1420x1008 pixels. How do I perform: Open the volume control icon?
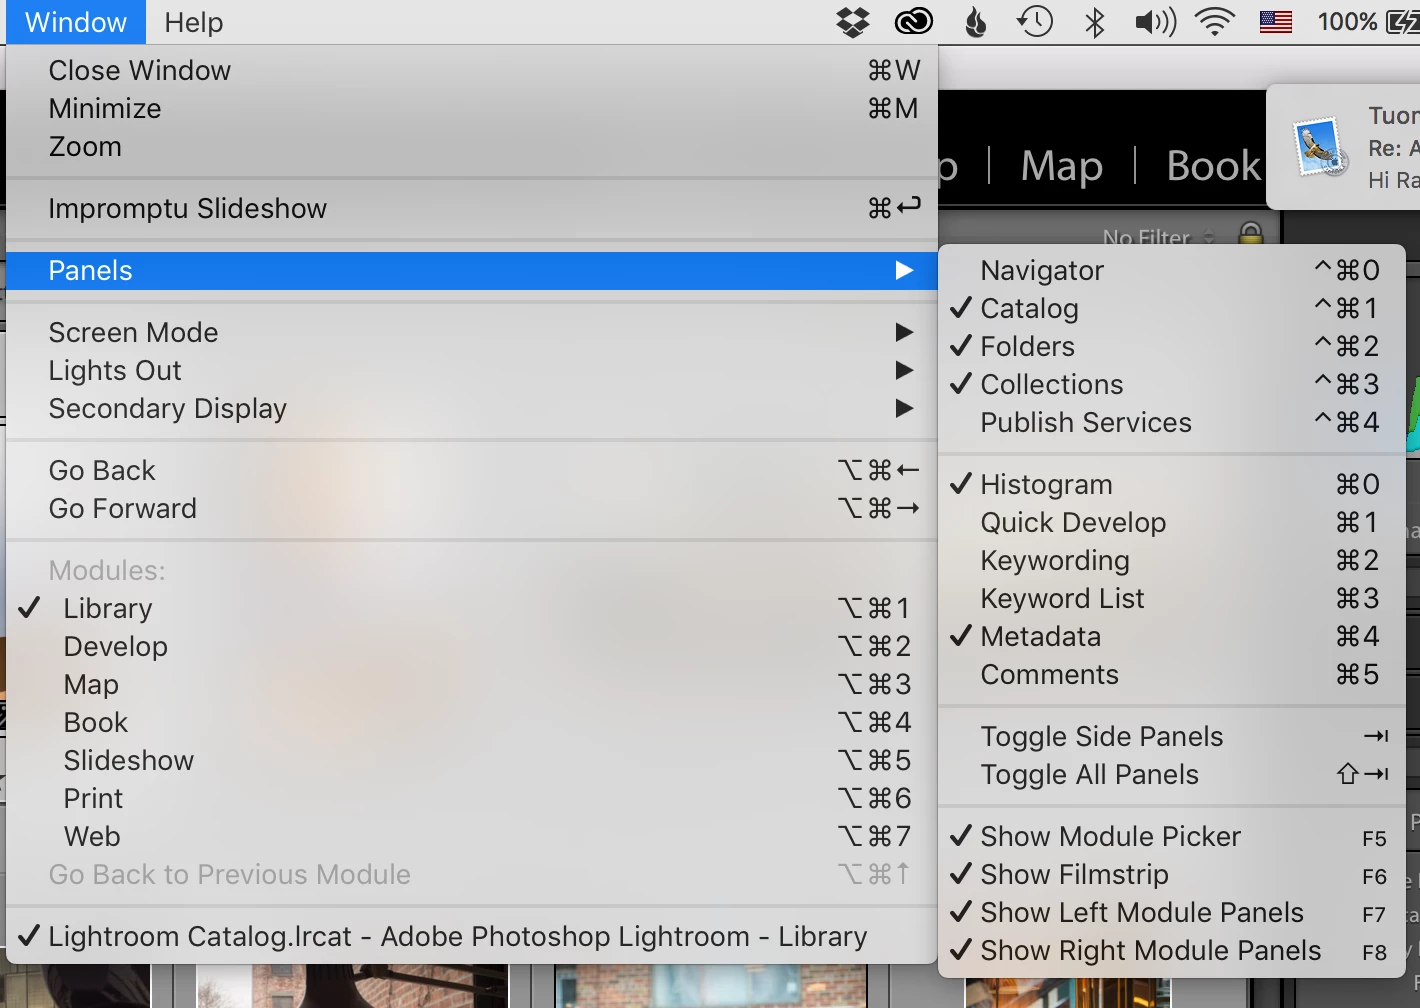point(1155,21)
